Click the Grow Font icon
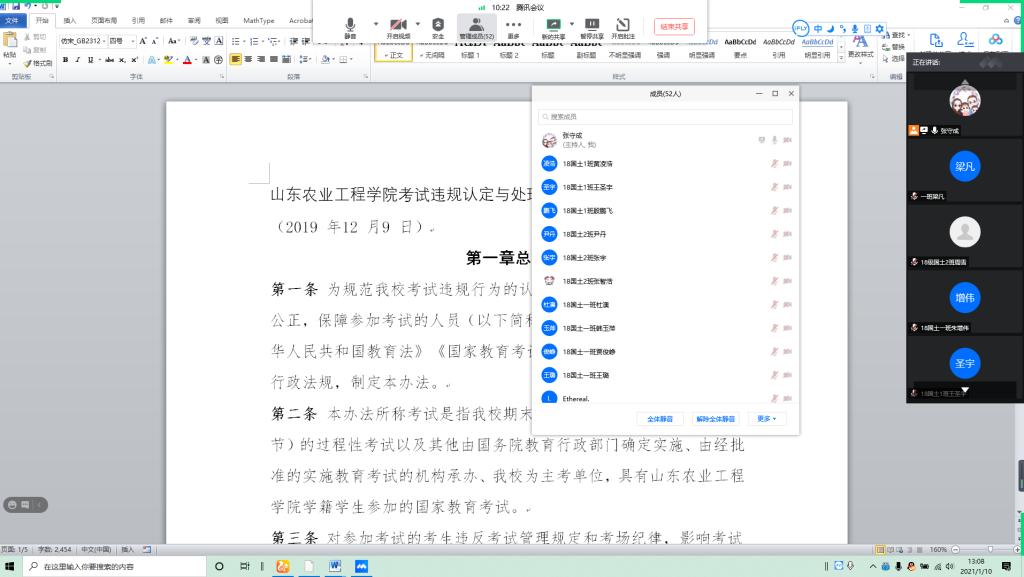Screen dimensions: 1024x577 (x=143, y=40)
